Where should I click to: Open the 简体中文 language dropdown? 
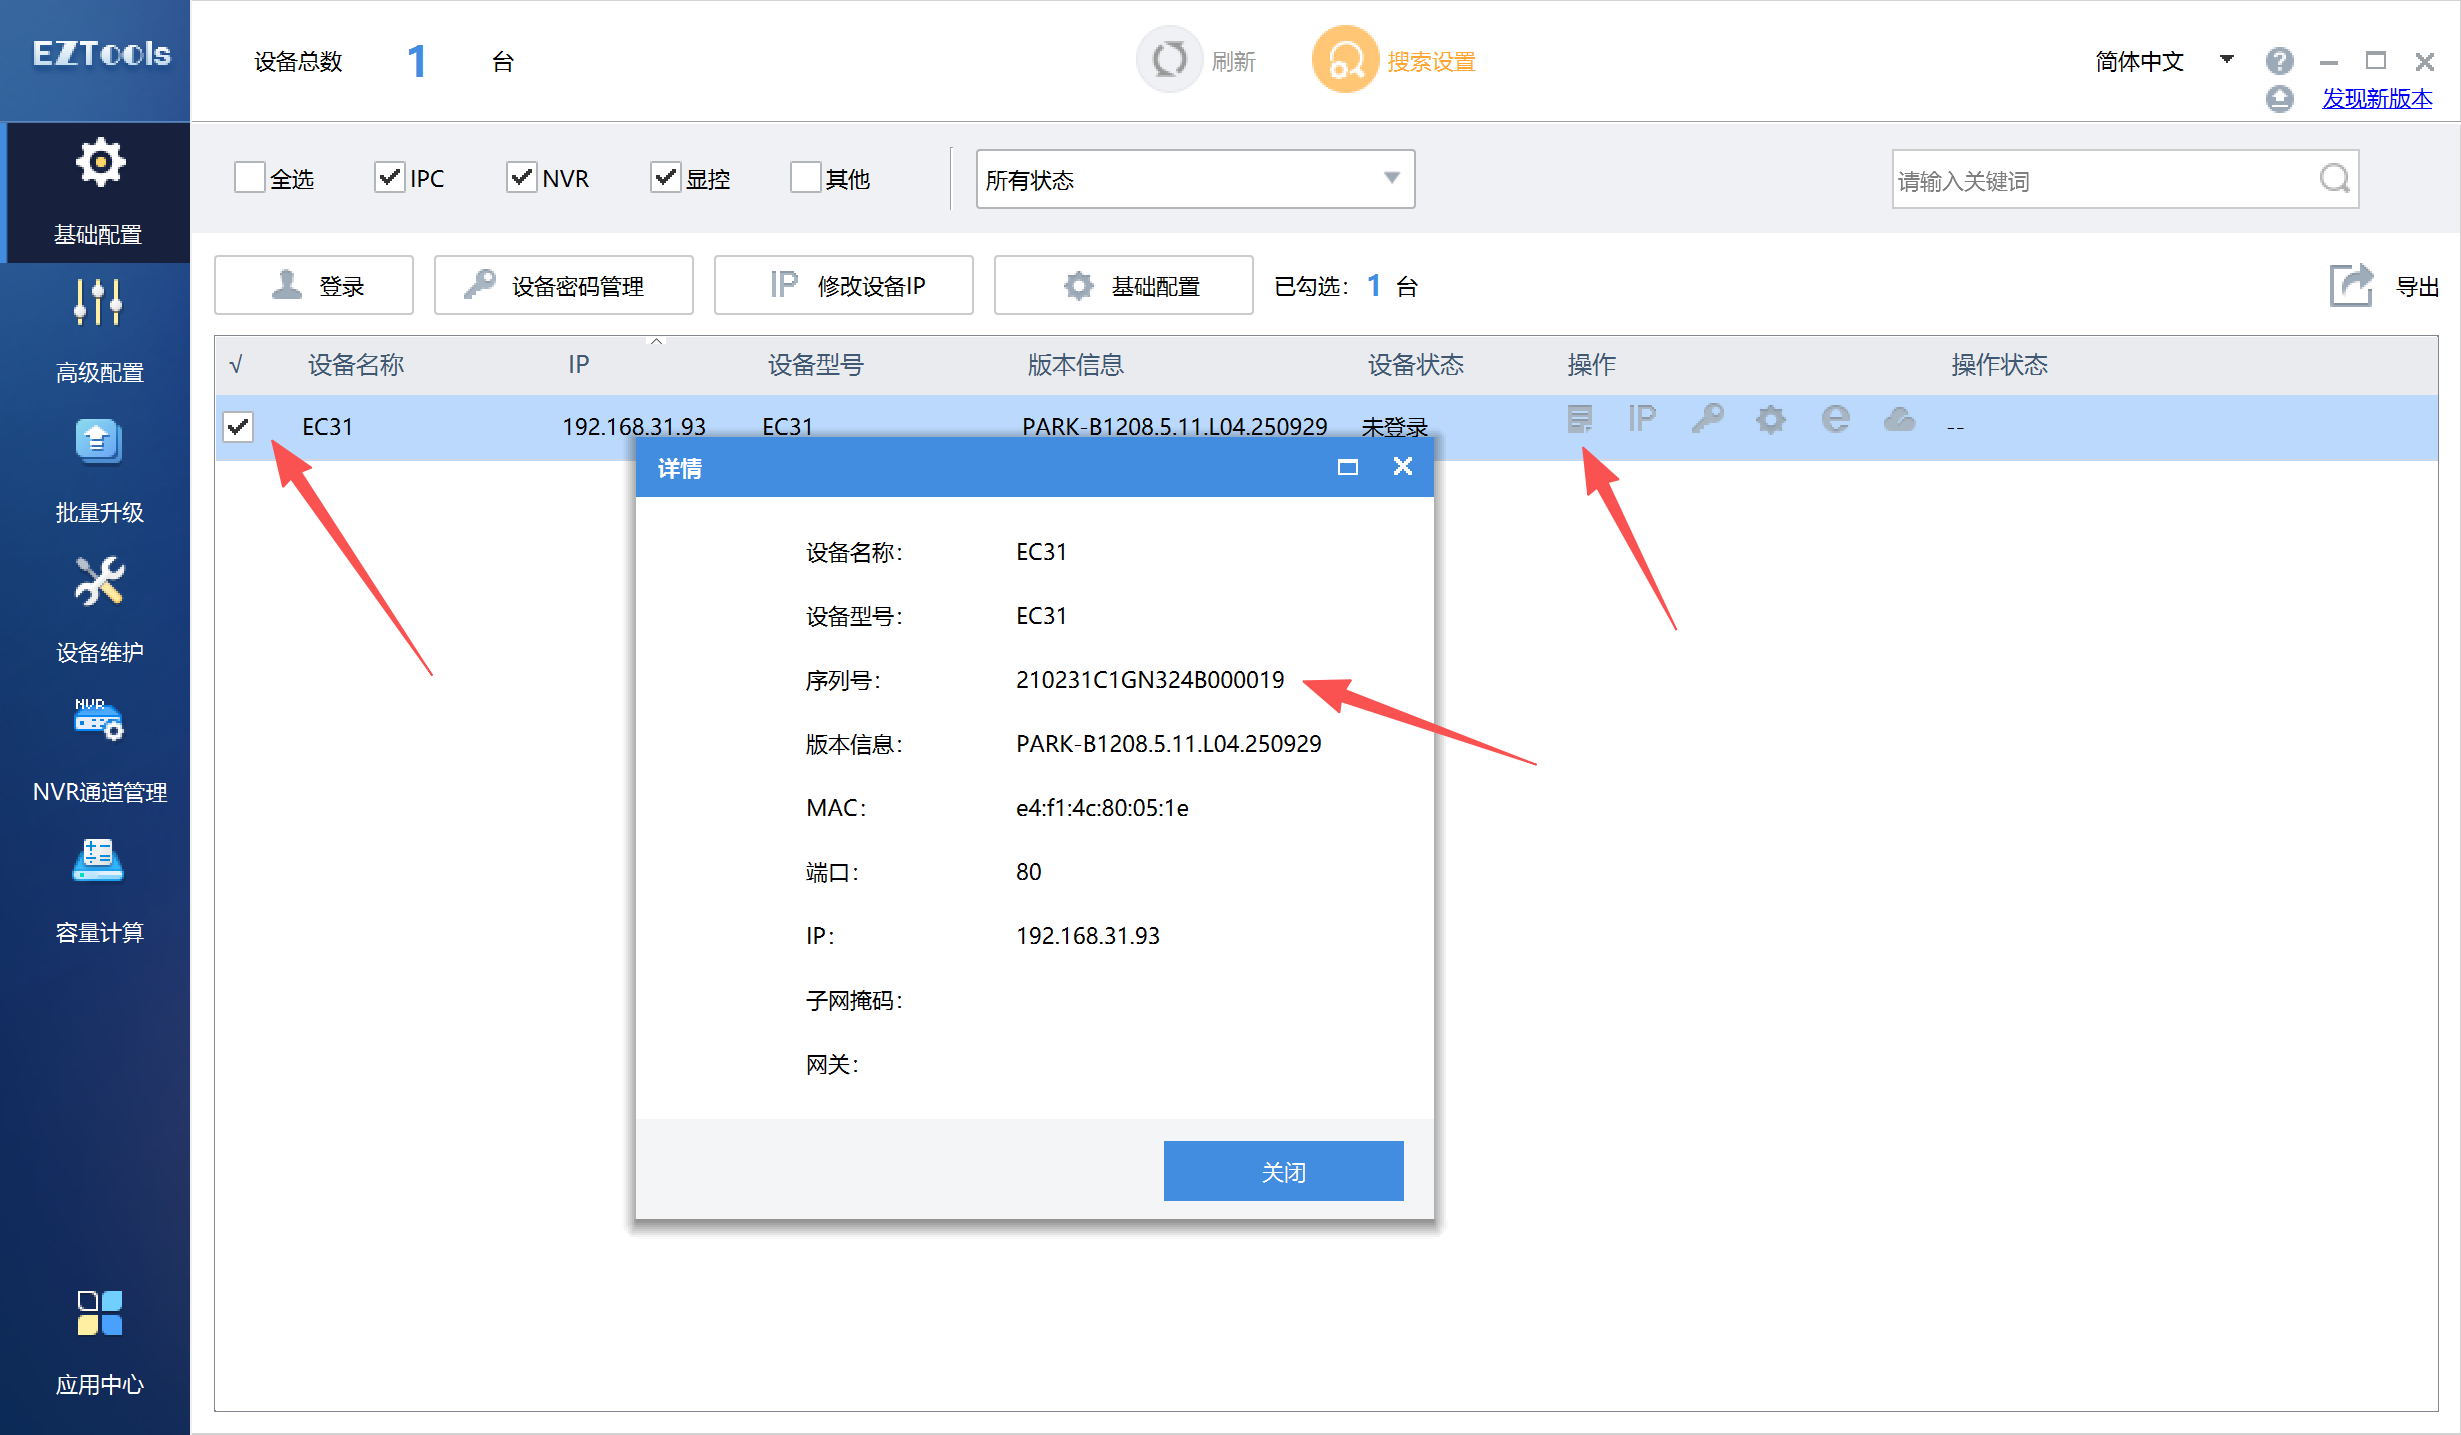pos(2163,61)
